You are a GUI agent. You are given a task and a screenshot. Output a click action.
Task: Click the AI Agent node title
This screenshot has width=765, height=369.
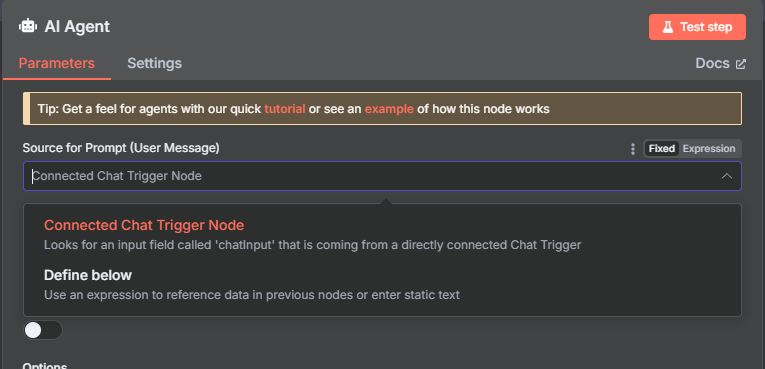(77, 26)
